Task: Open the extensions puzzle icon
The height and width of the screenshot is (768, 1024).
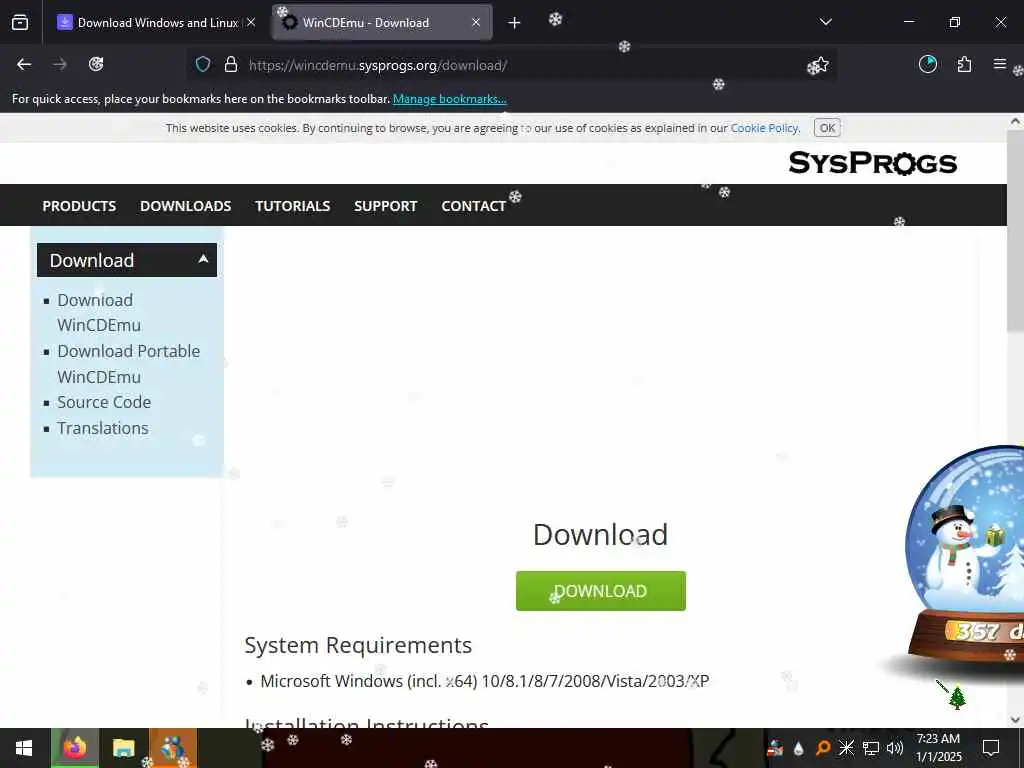Action: click(x=964, y=64)
